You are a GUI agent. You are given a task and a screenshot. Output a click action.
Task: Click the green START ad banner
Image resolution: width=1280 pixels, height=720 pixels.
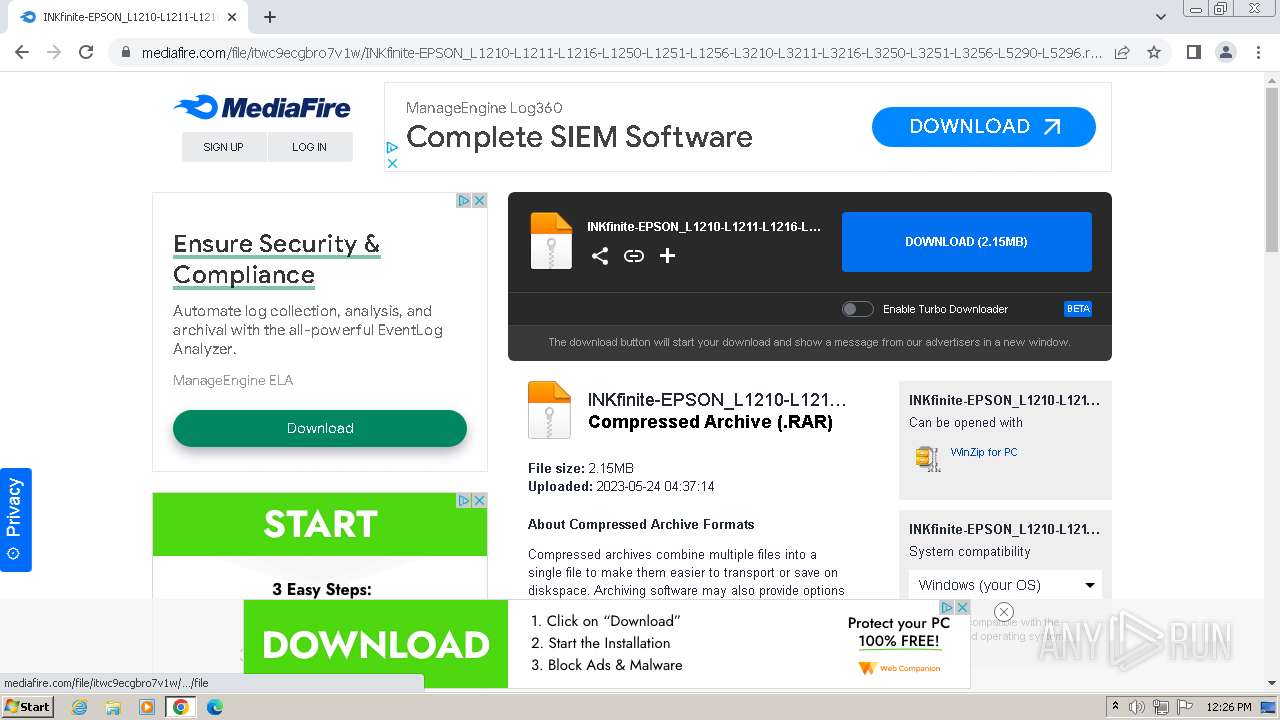tap(320, 524)
